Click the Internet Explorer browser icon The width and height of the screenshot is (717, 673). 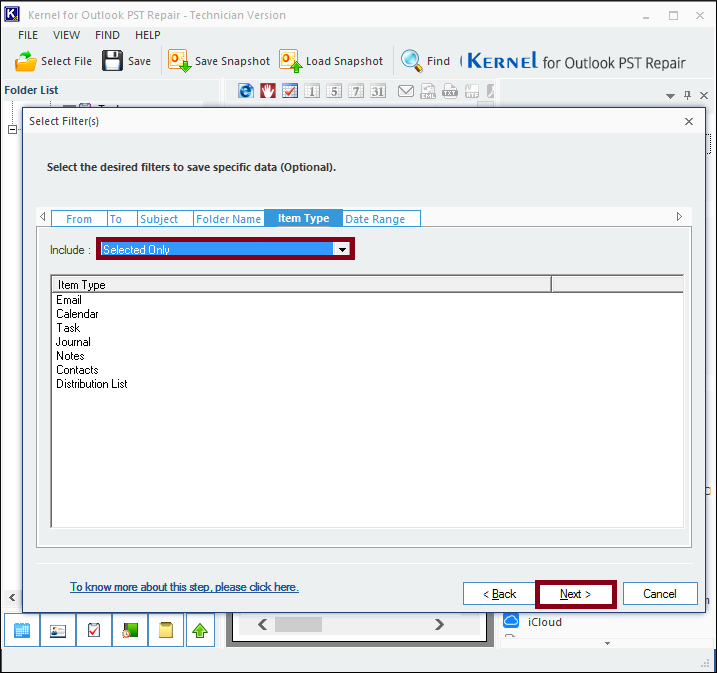coord(246,91)
